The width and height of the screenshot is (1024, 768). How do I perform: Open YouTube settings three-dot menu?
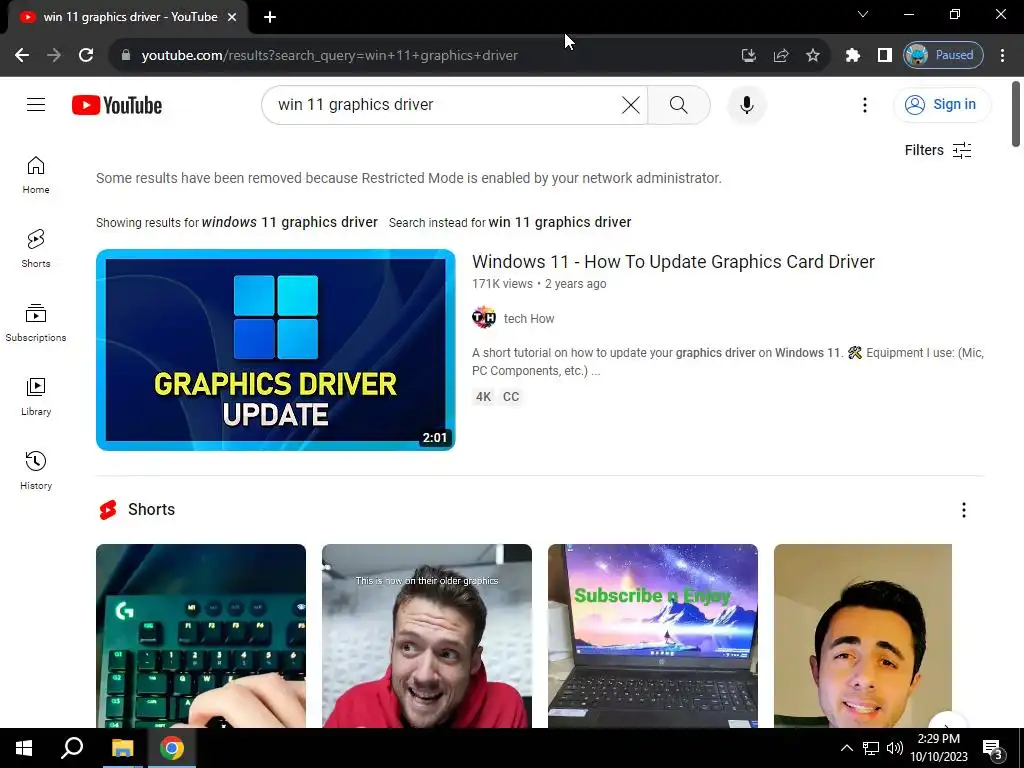click(865, 105)
